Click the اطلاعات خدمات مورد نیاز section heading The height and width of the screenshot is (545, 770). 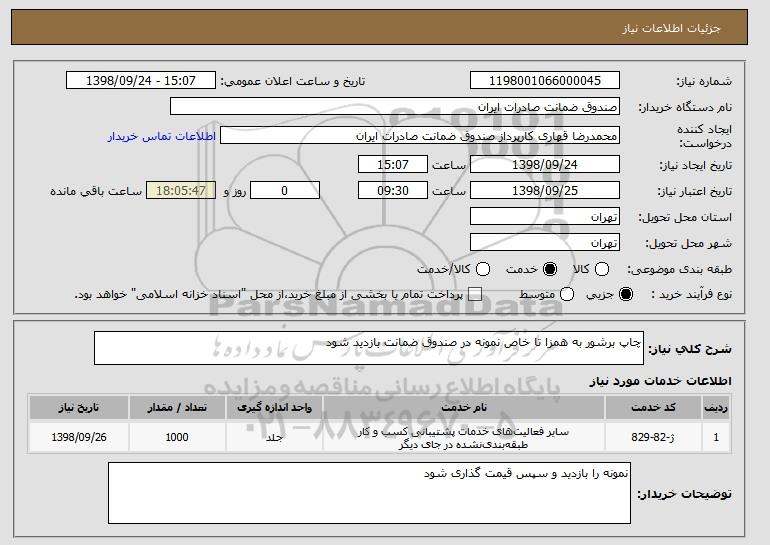[x=660, y=381]
